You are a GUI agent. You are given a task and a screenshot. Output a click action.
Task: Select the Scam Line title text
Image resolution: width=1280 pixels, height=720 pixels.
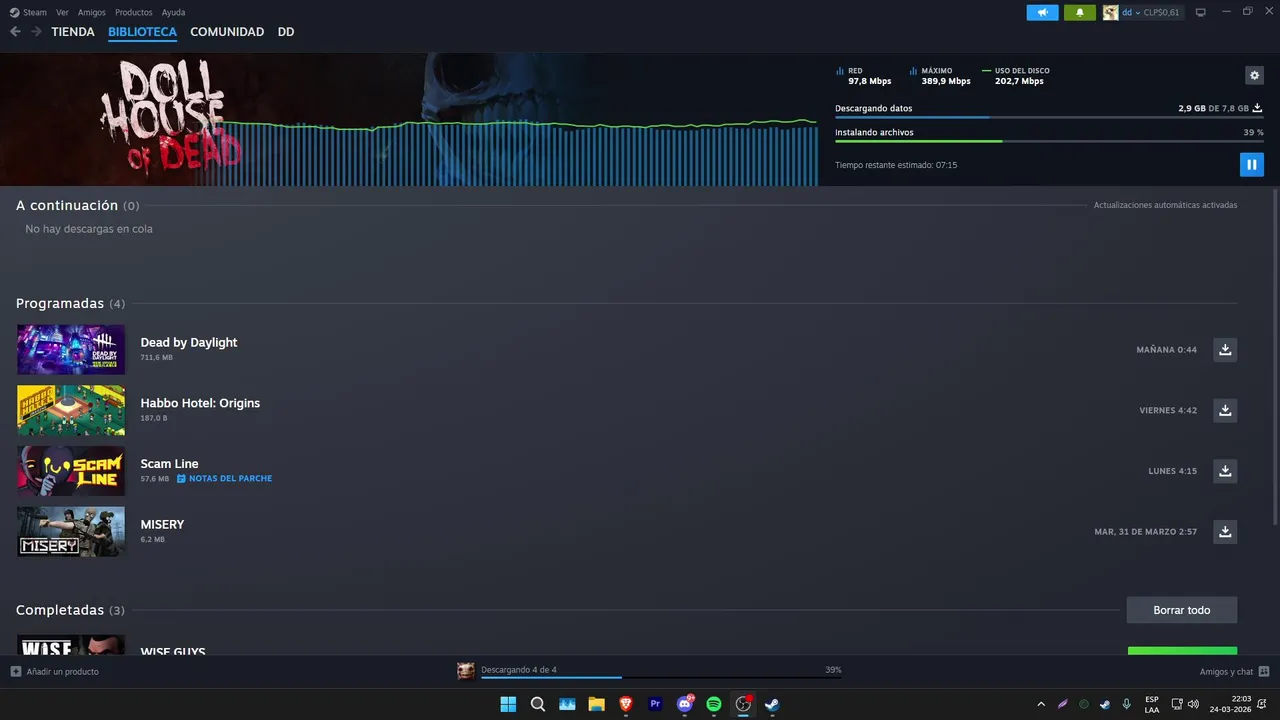[169, 464]
